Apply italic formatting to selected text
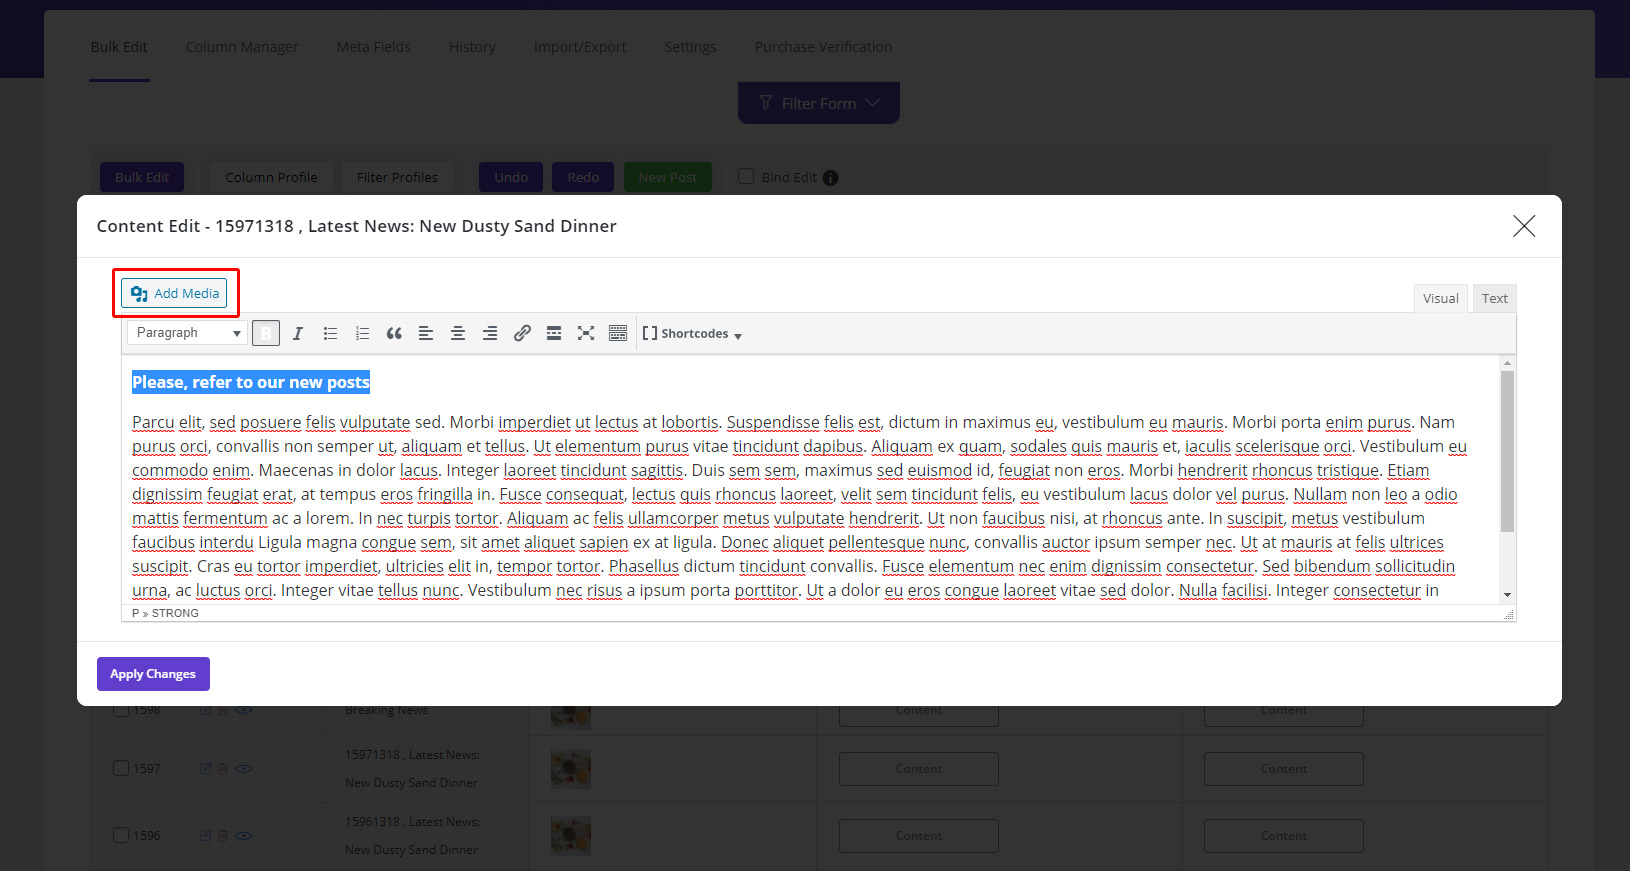This screenshot has height=871, width=1630. pyautogui.click(x=298, y=333)
